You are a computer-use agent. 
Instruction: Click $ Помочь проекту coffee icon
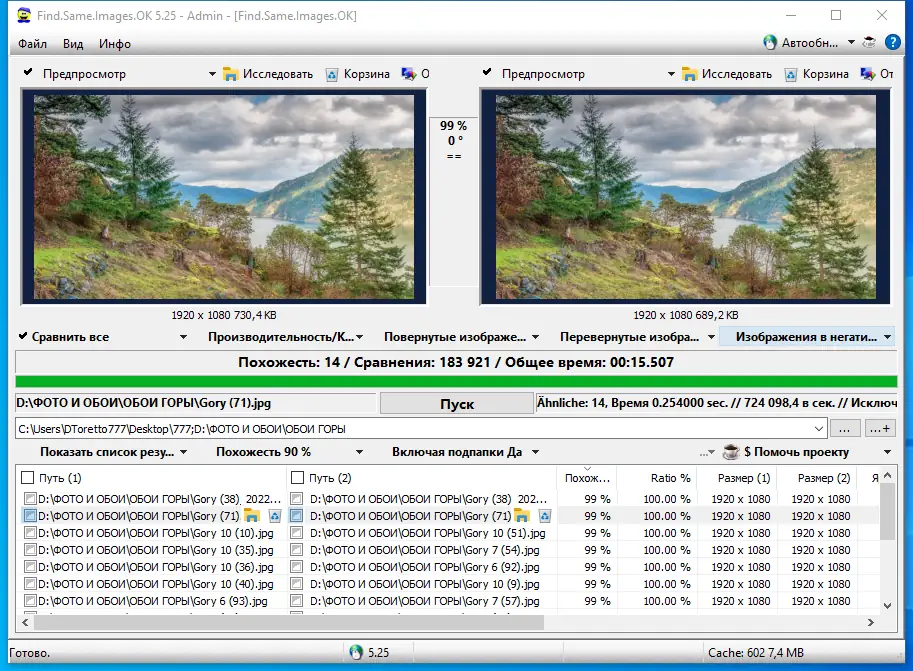[x=731, y=452]
